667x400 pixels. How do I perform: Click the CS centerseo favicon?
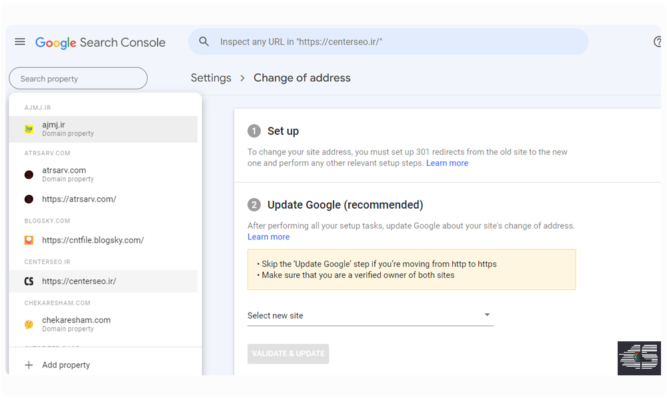(29, 281)
